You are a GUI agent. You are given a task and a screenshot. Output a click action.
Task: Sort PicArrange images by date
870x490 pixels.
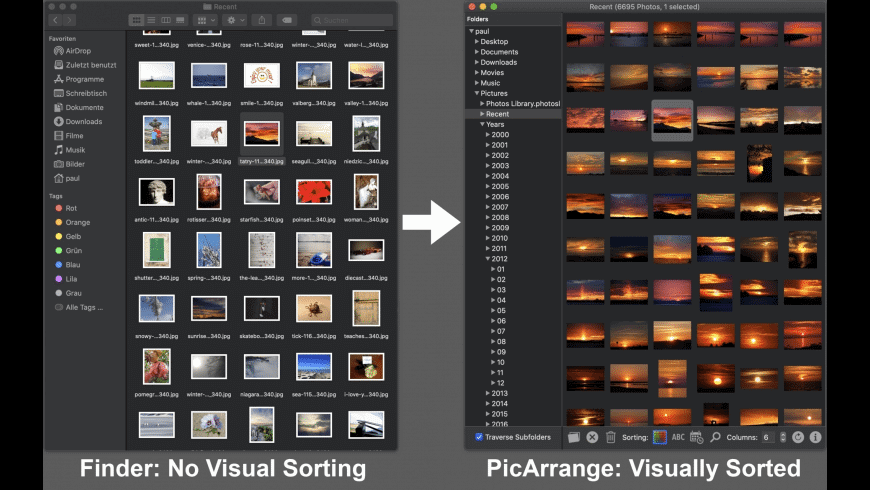click(697, 437)
